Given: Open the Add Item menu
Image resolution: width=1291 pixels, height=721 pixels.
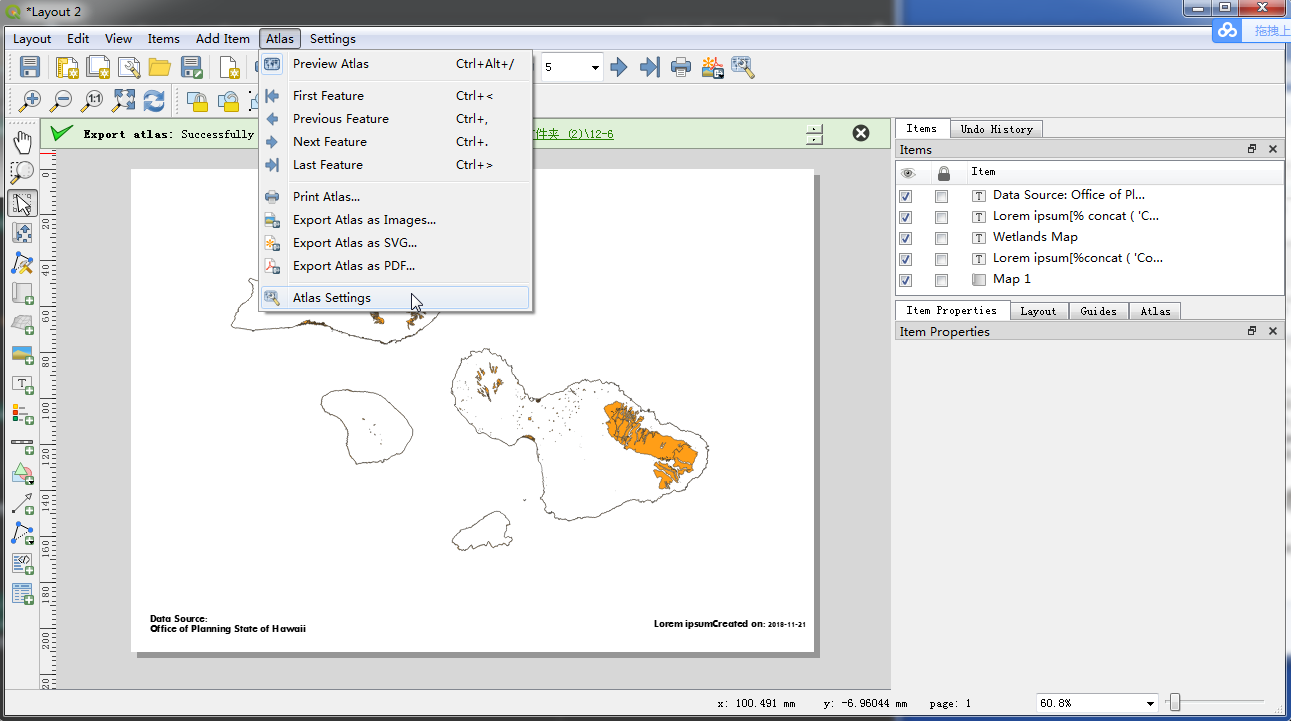Looking at the screenshot, I should (222, 39).
